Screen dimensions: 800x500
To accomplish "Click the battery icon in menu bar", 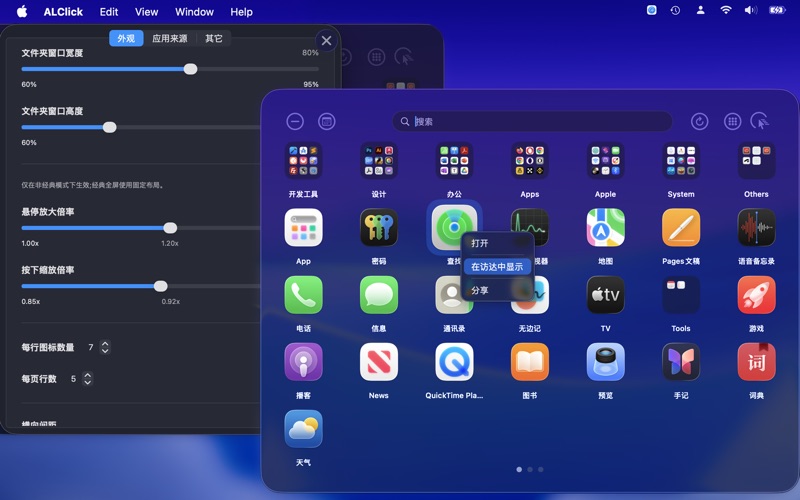I will tap(777, 10).
